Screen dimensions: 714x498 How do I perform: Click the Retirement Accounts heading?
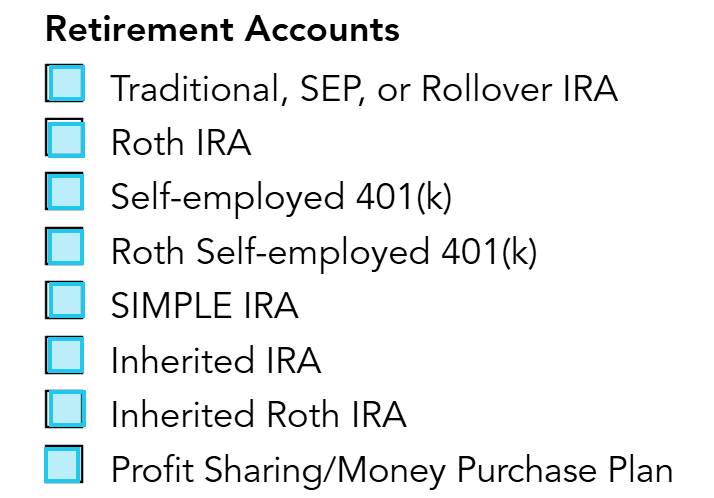coord(222,30)
